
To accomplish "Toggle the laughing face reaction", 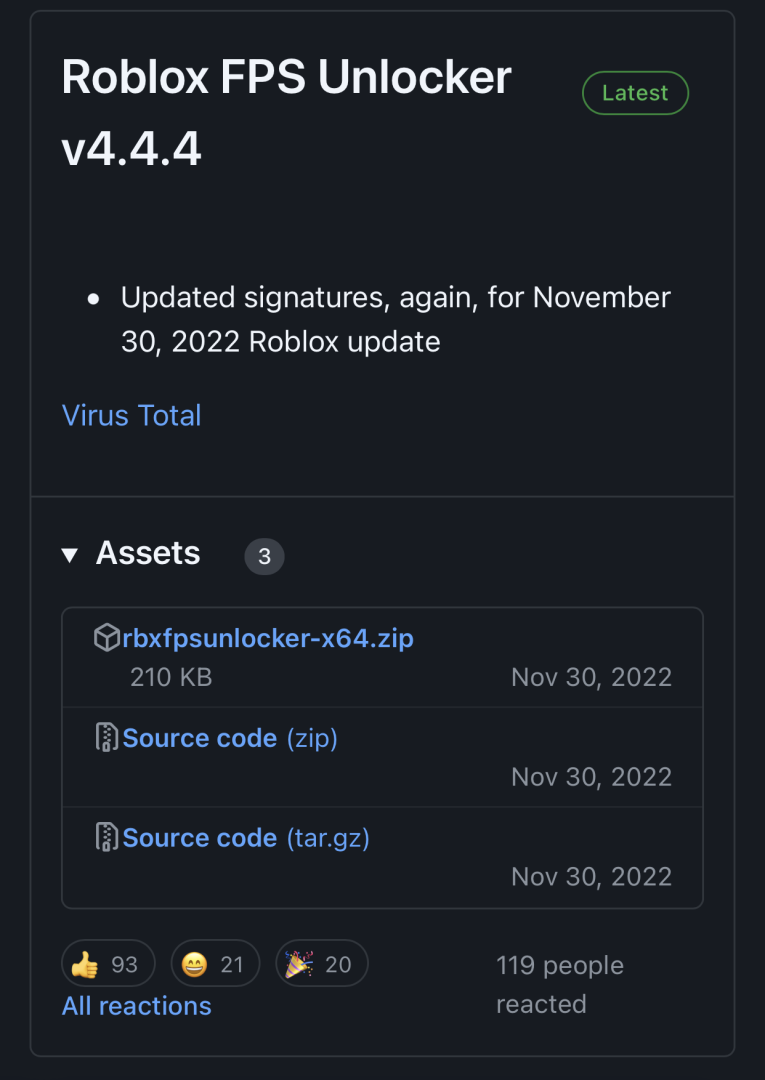I will 214,964.
